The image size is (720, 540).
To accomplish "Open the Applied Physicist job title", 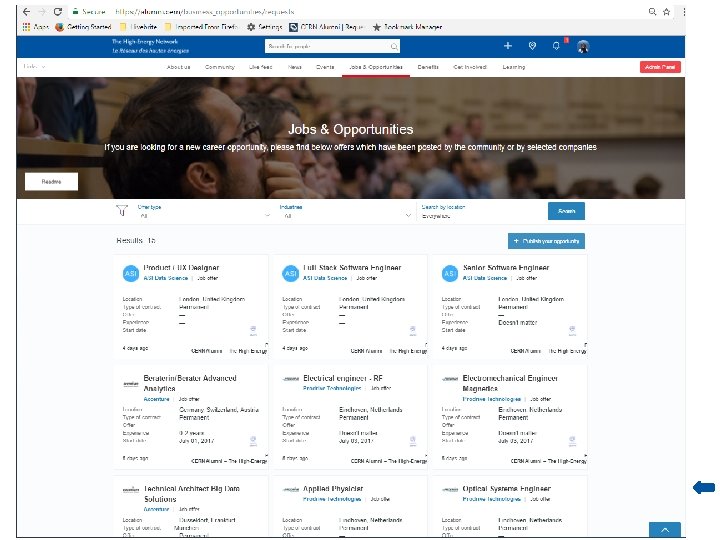I will [x=333, y=489].
